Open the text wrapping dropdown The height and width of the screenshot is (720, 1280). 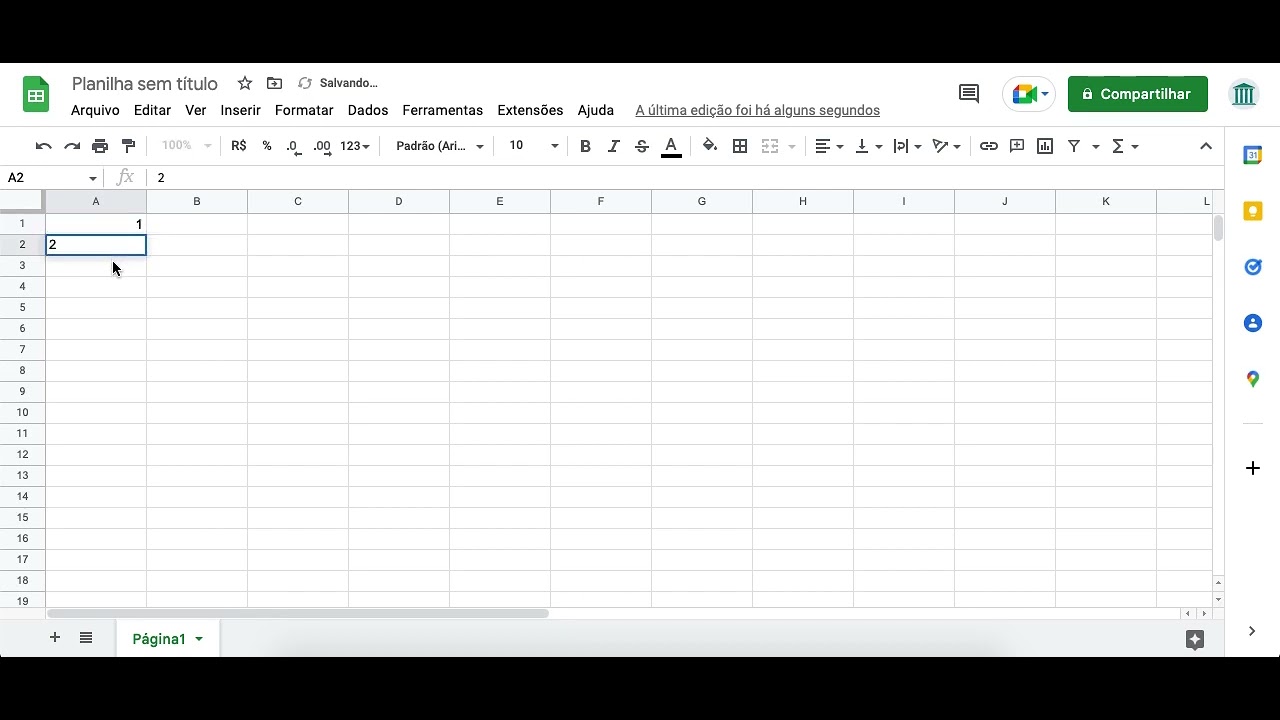907,146
